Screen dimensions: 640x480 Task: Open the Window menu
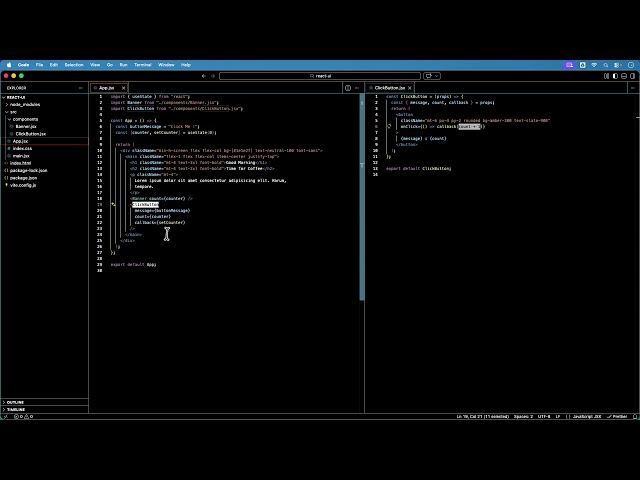coord(166,65)
